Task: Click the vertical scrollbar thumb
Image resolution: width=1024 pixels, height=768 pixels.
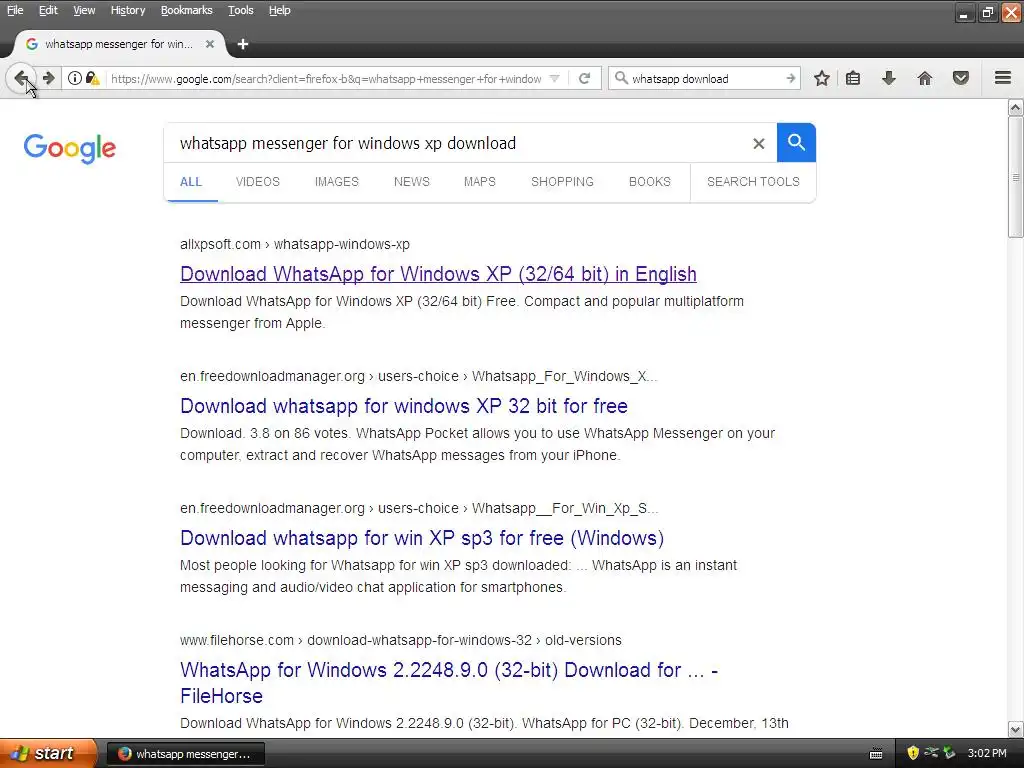Action: pyautogui.click(x=1016, y=177)
